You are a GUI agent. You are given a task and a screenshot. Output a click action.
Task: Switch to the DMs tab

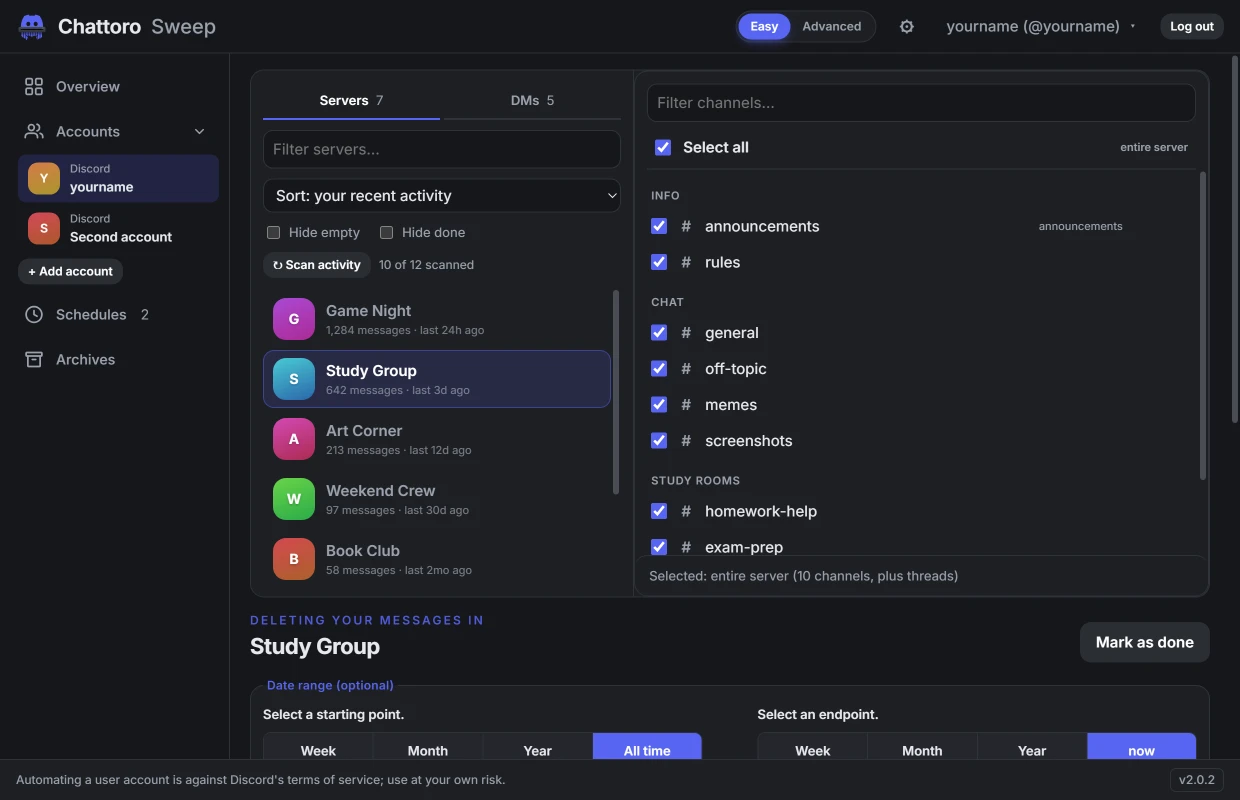click(532, 101)
